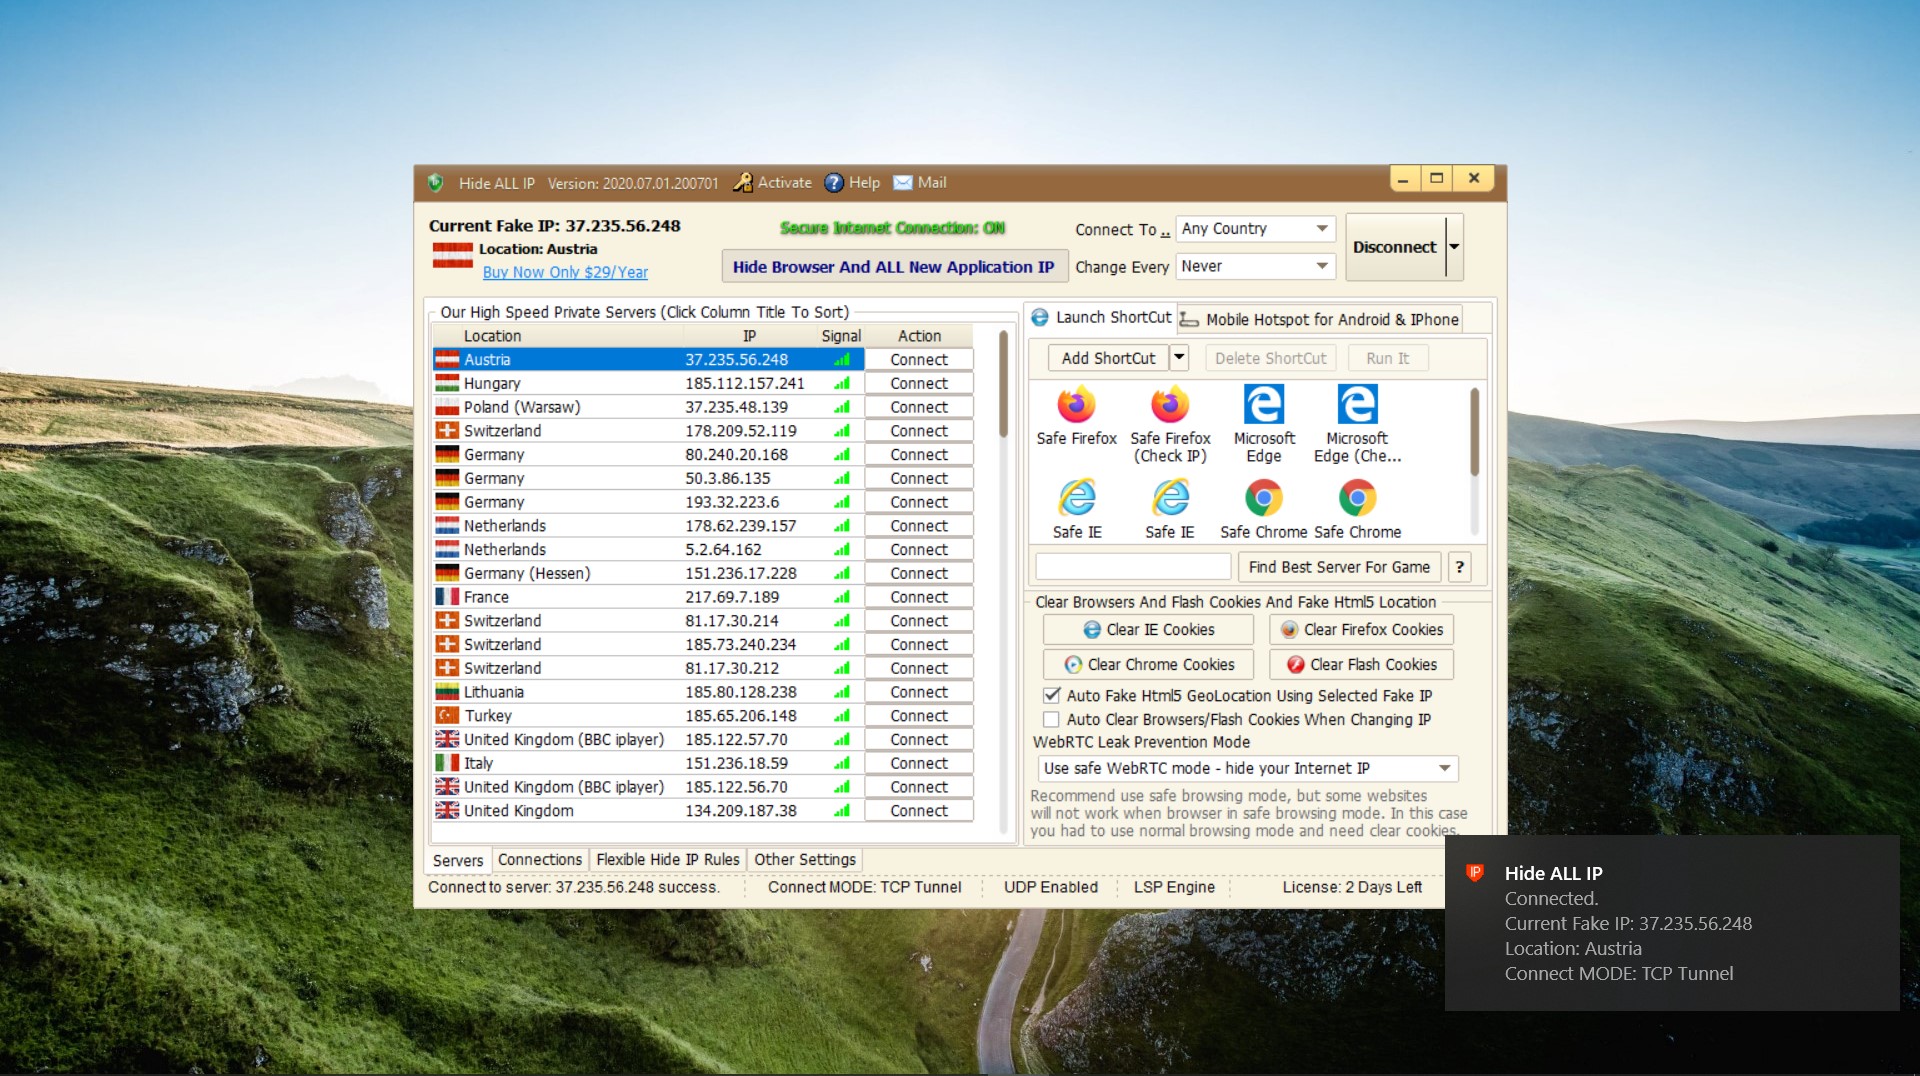Click Find Best Server For Game
This screenshot has height=1076, width=1920.
tap(1339, 567)
